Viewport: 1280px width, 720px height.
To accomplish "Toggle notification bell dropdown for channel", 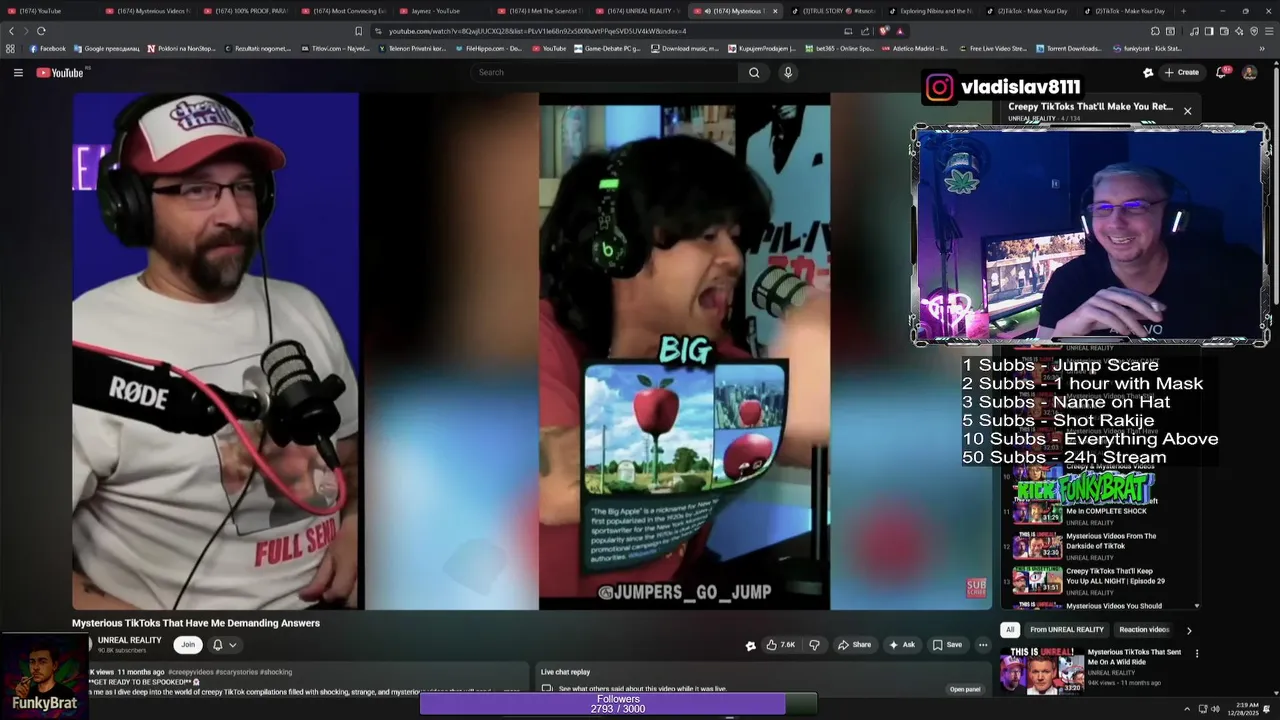I will click(224, 645).
